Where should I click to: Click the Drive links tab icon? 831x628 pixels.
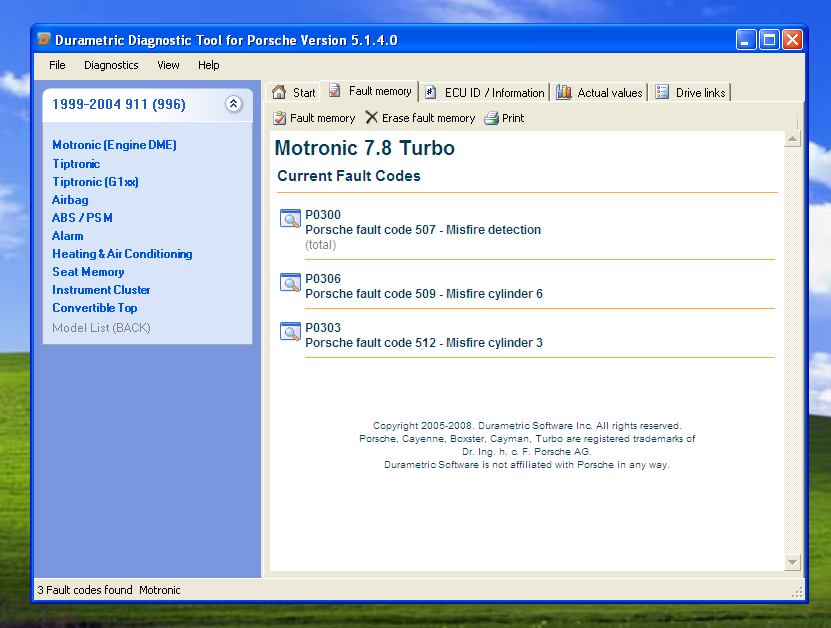[x=662, y=92]
